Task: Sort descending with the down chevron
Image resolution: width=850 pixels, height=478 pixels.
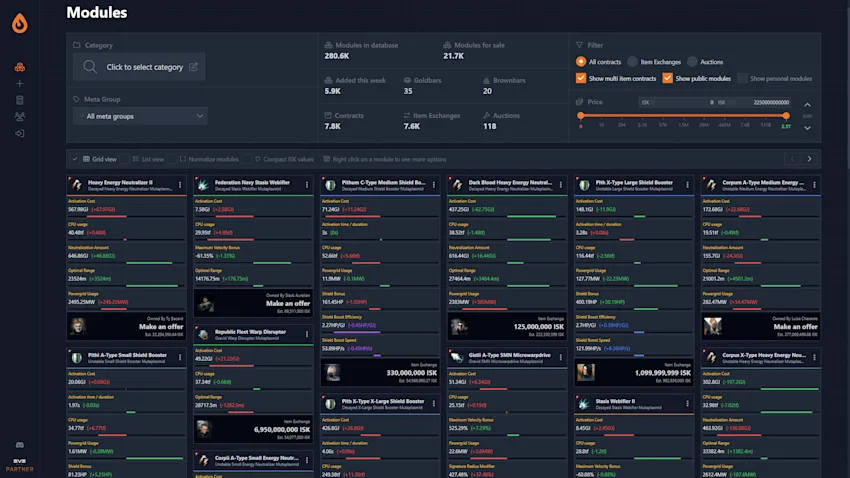Action: [807, 128]
